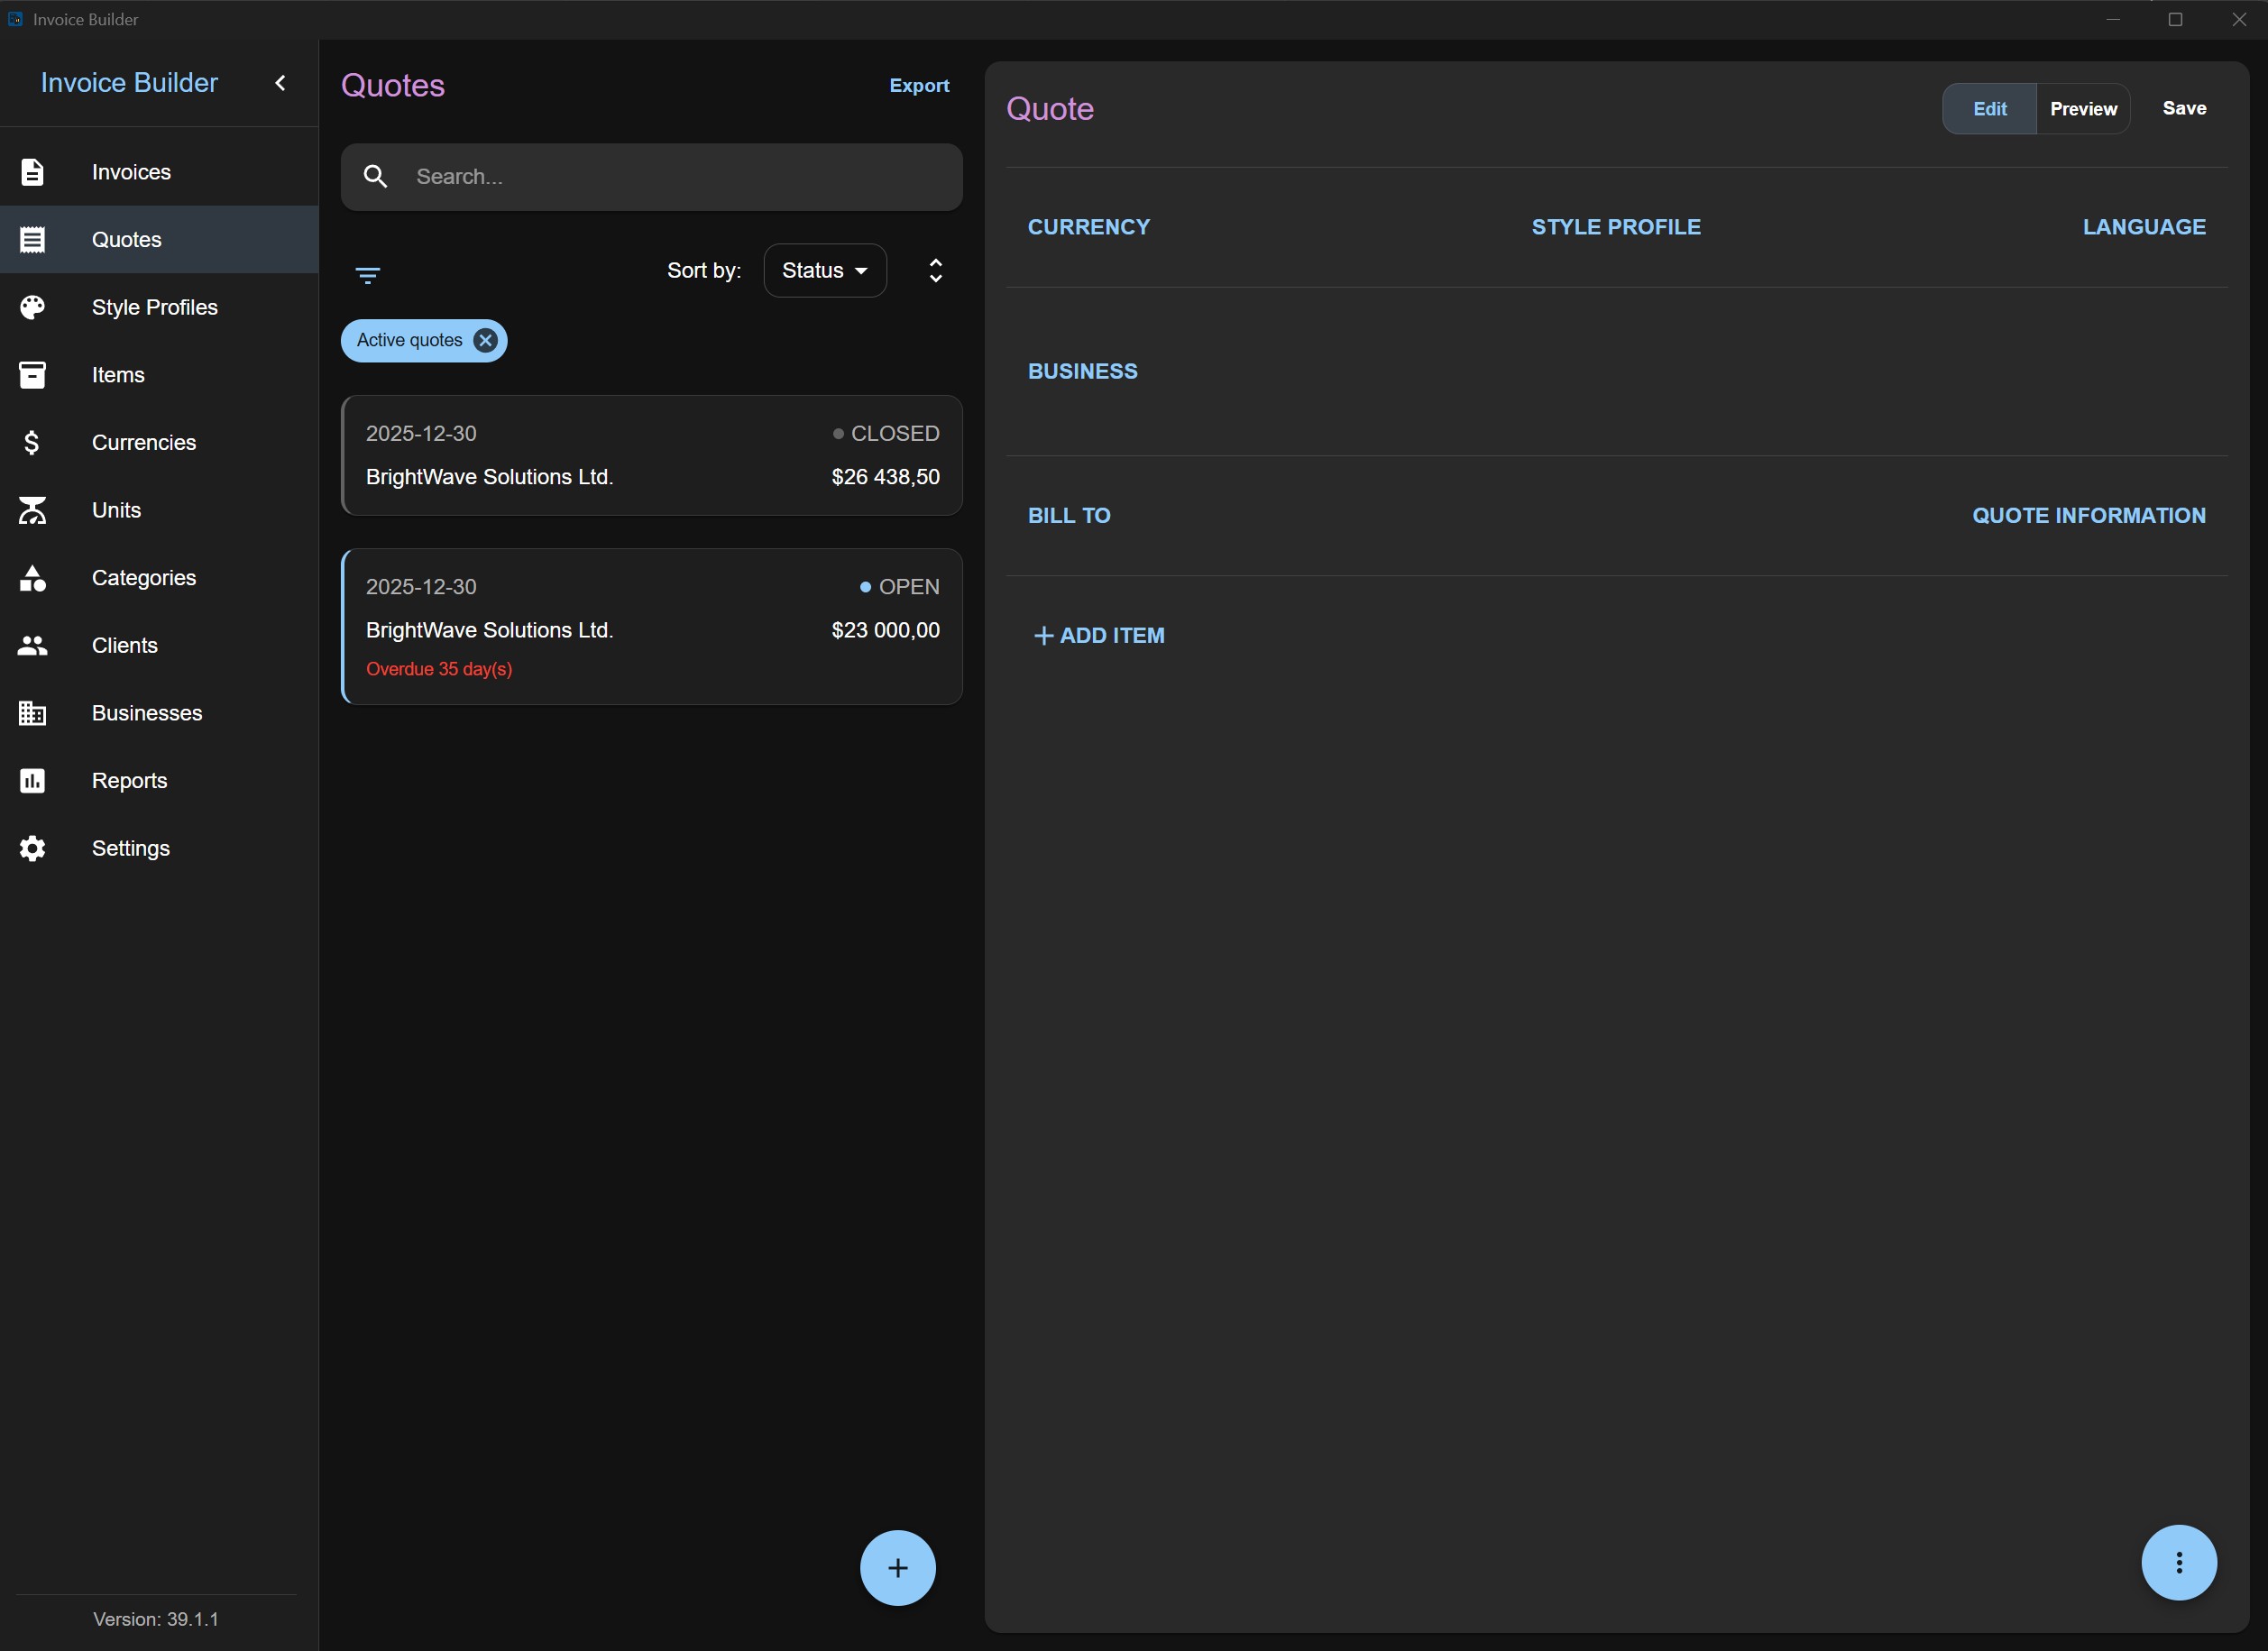The image size is (2268, 1651).
Task: Open the CLOSED BrightWave quote $26 438,50
Action: (651, 456)
